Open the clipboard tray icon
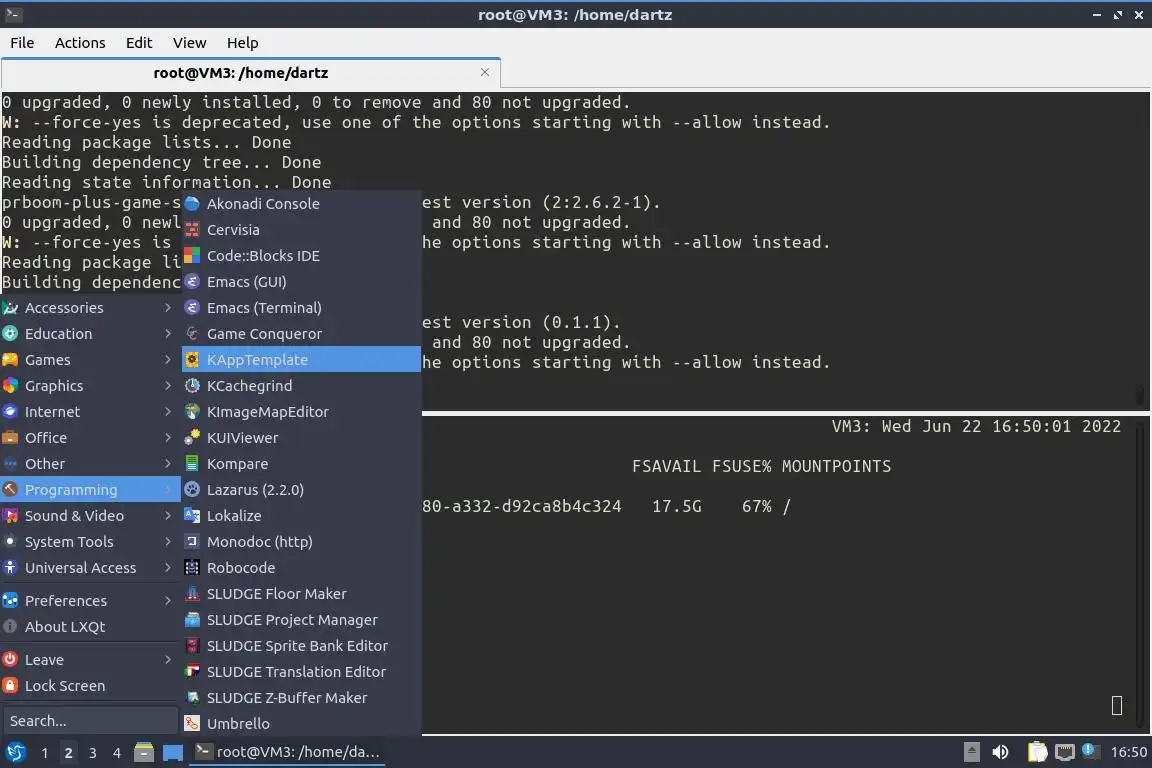The height and width of the screenshot is (768, 1152). (x=1037, y=753)
